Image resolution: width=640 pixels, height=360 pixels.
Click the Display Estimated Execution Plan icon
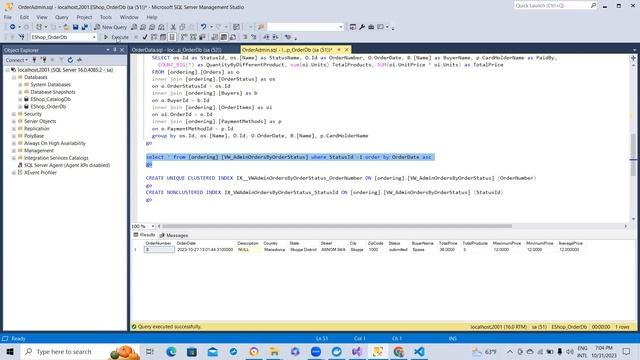click(x=154, y=37)
